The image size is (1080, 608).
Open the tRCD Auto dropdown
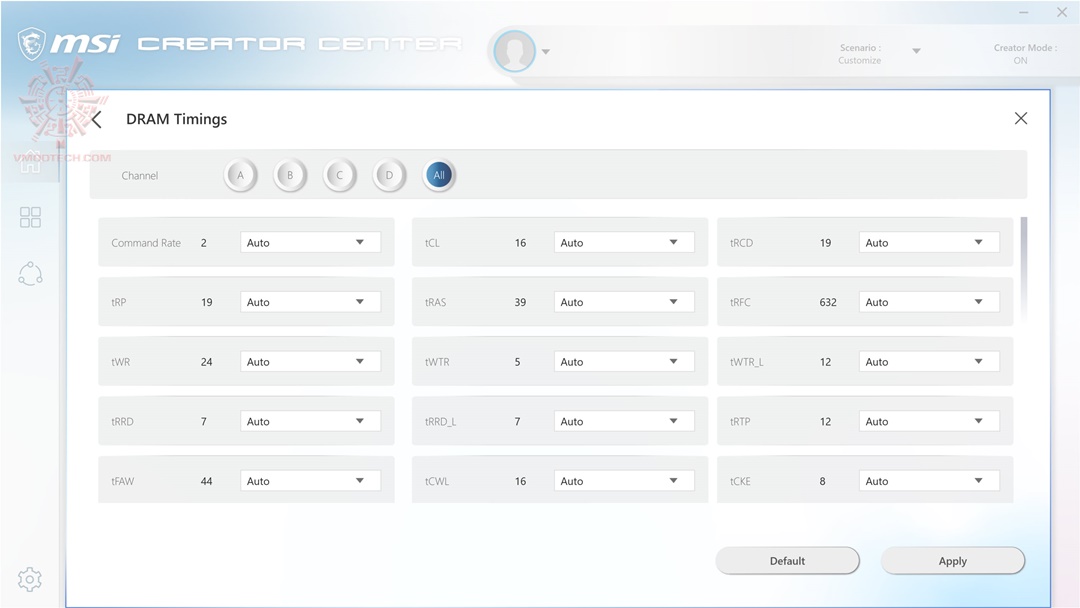coord(929,242)
